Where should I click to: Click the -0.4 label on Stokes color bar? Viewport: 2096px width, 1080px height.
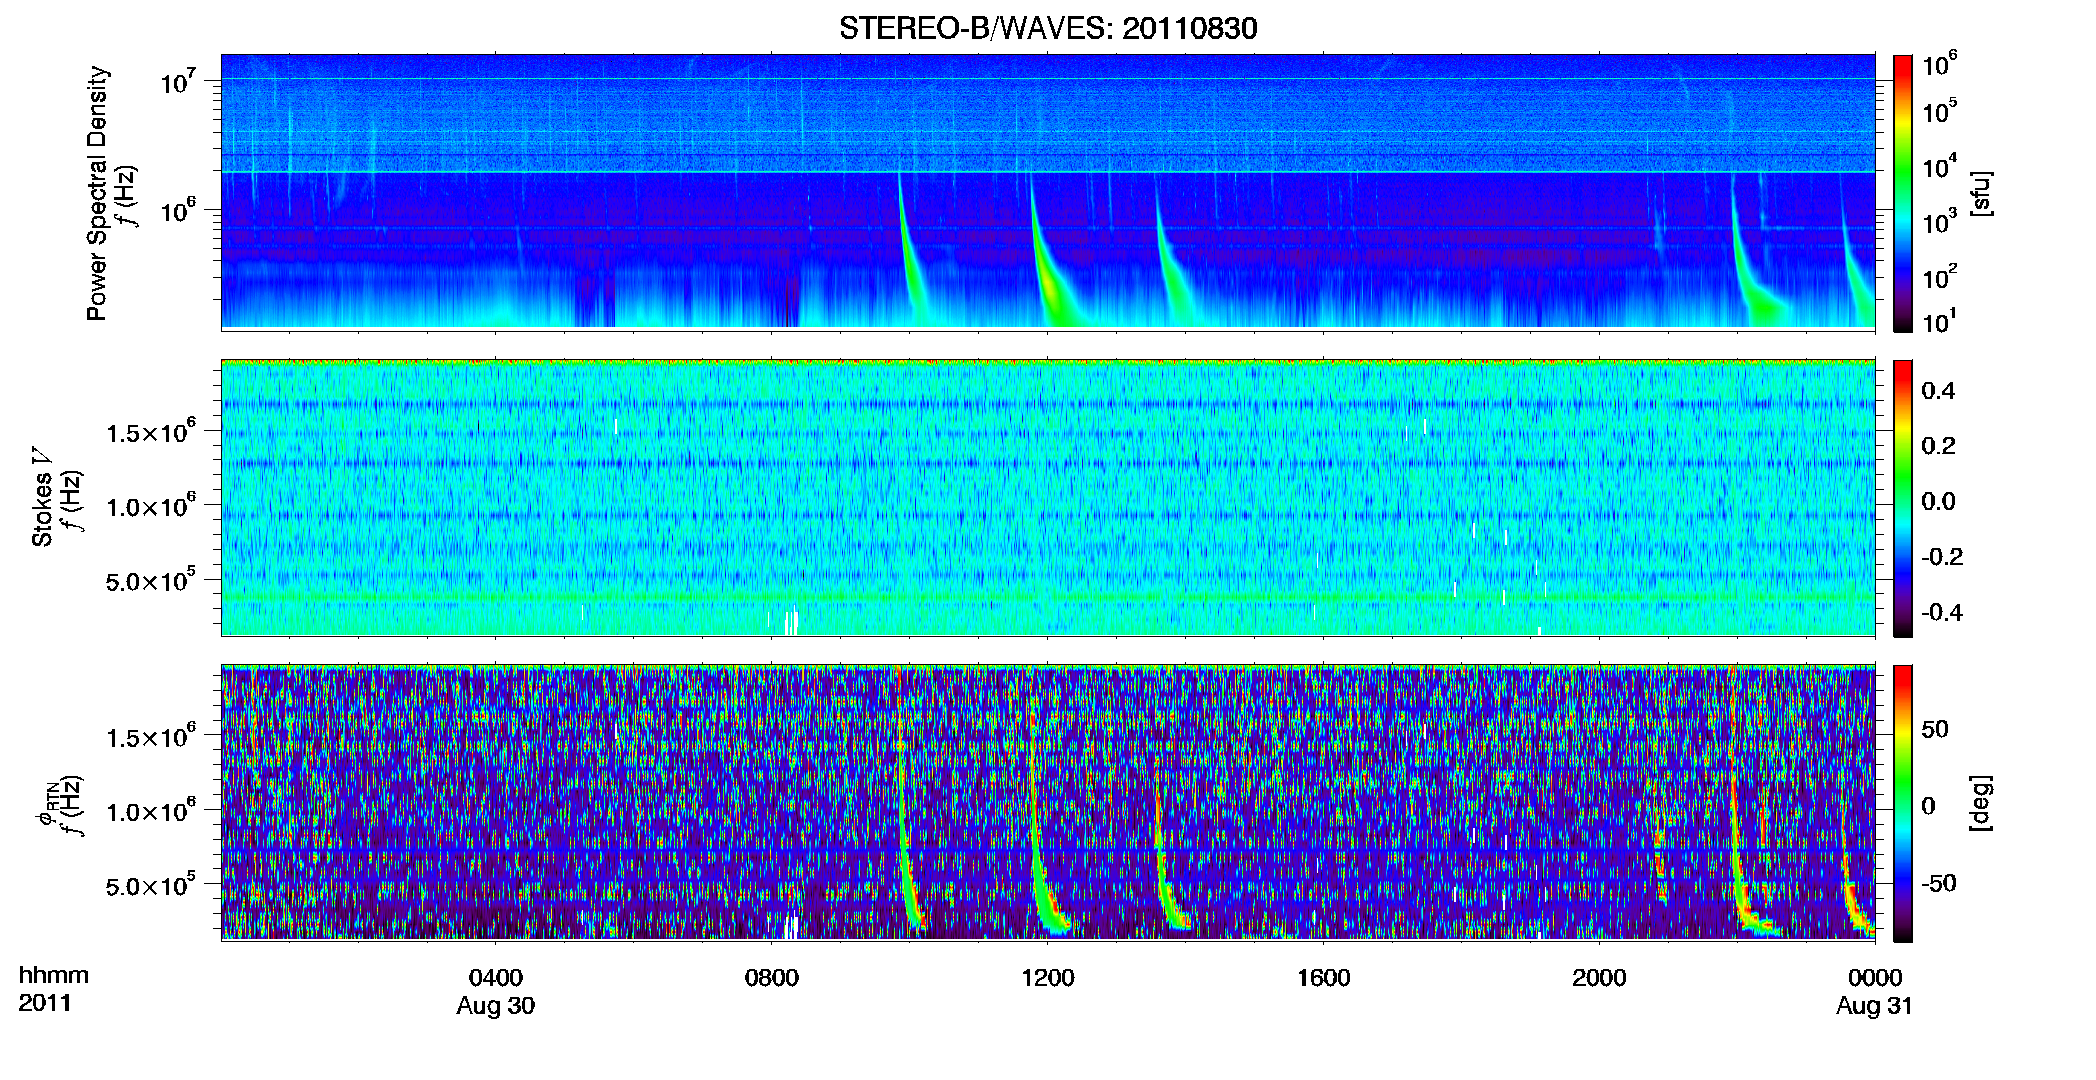click(1942, 612)
